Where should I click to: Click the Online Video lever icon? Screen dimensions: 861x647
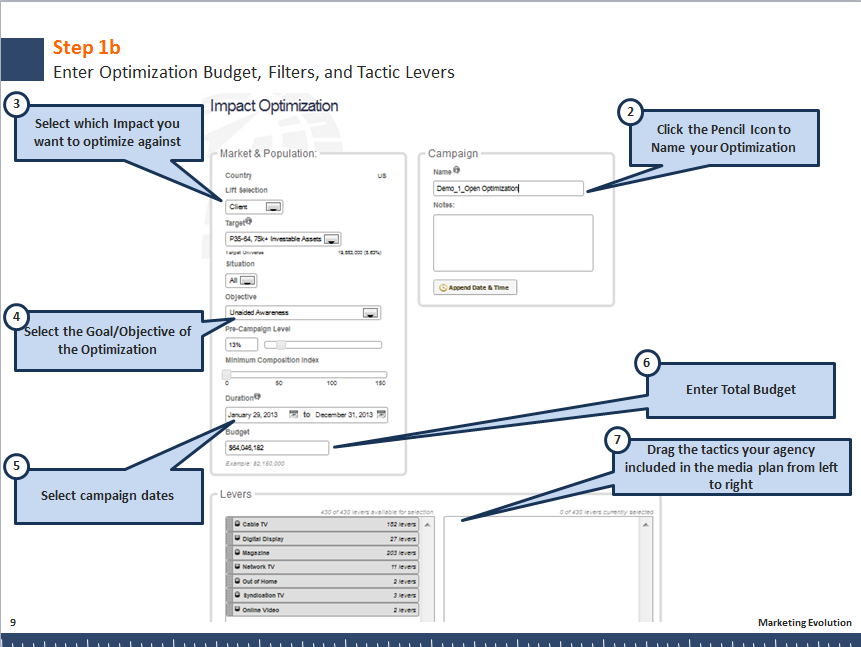pyautogui.click(x=237, y=609)
